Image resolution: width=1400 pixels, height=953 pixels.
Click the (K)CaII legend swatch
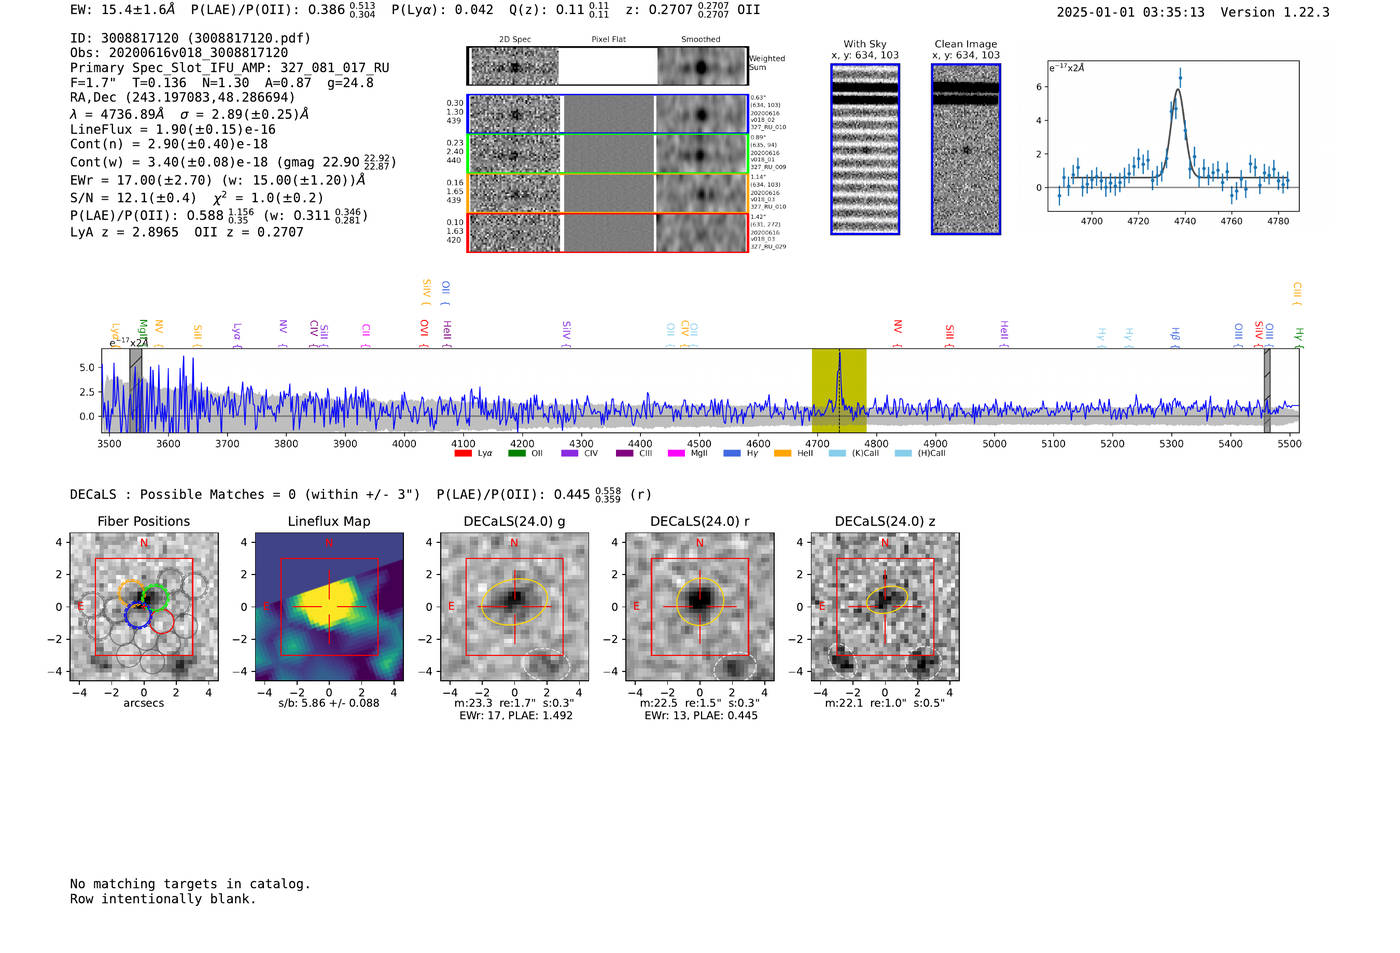[837, 453]
